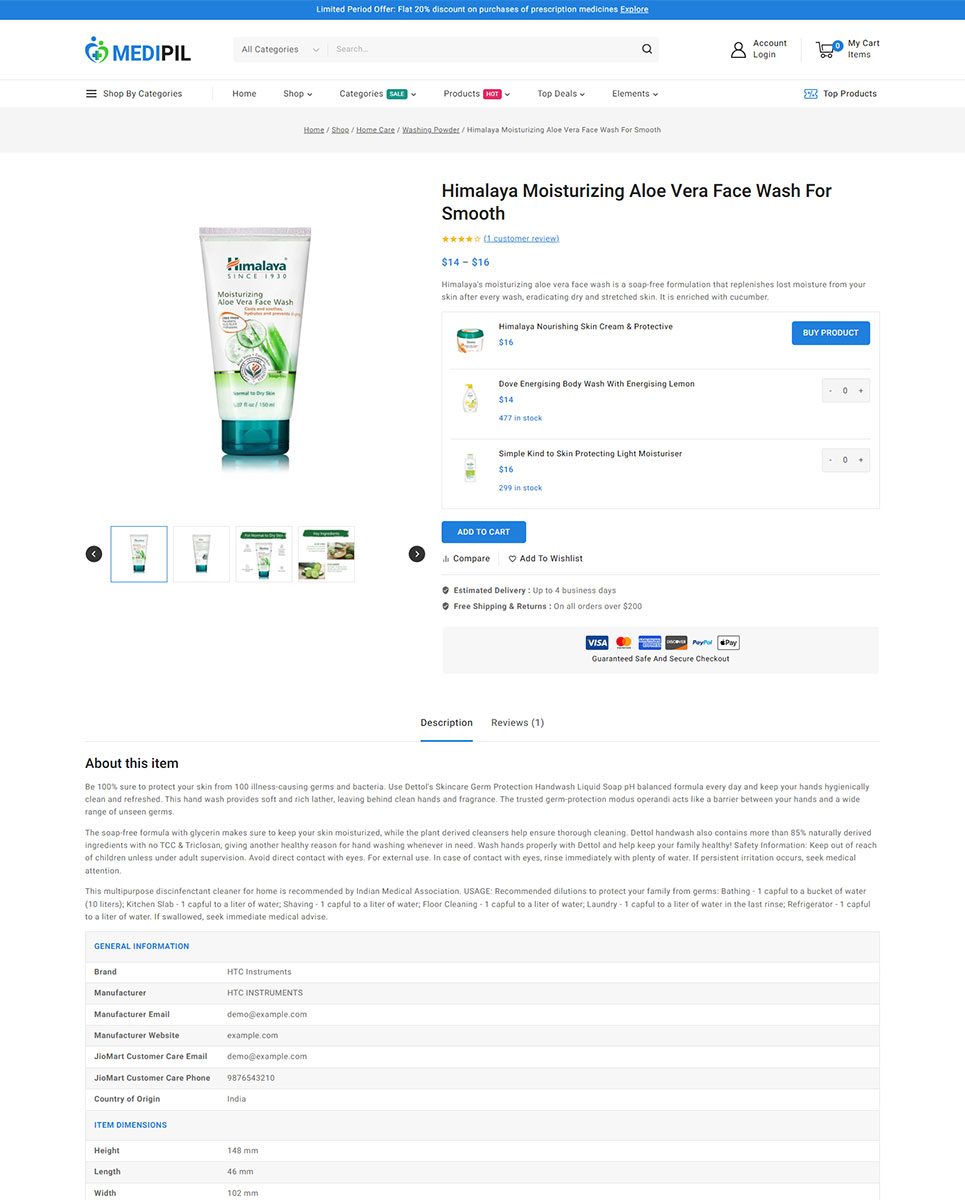Decrease Simple Moisturiser quantity with minus

[x=830, y=460]
